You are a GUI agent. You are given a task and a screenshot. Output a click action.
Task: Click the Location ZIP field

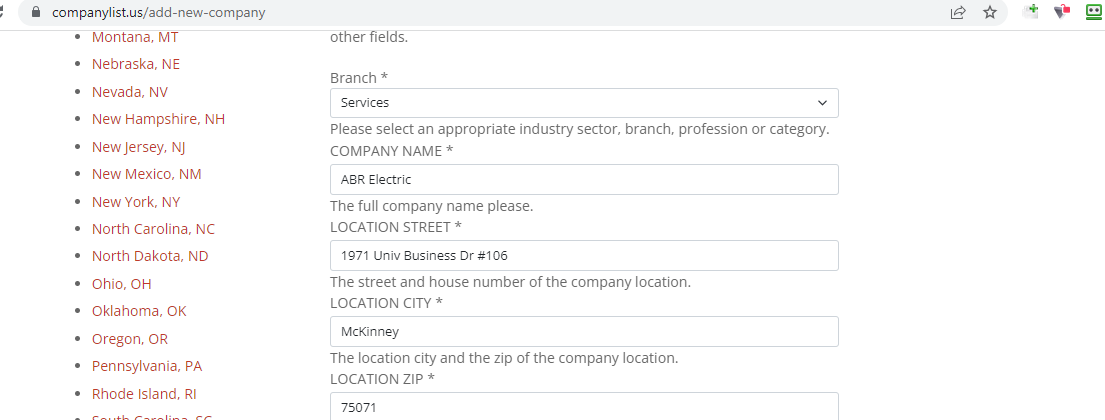click(x=584, y=406)
